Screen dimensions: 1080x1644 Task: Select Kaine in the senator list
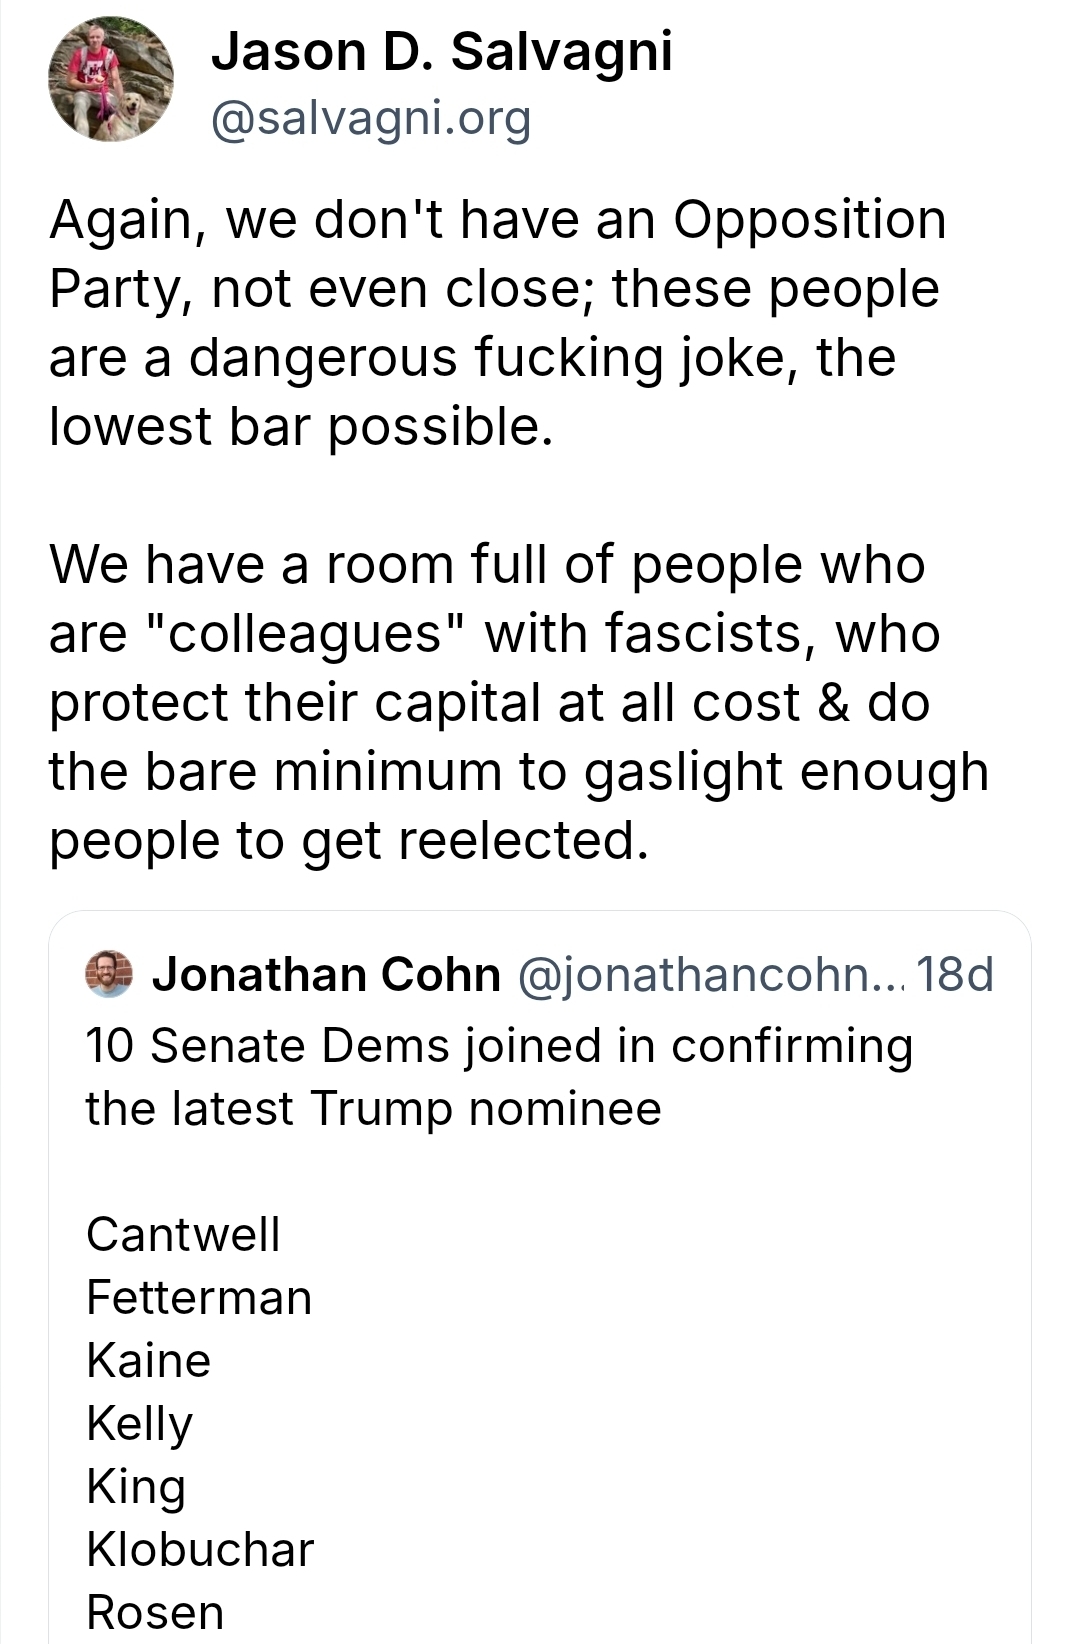(x=149, y=1361)
